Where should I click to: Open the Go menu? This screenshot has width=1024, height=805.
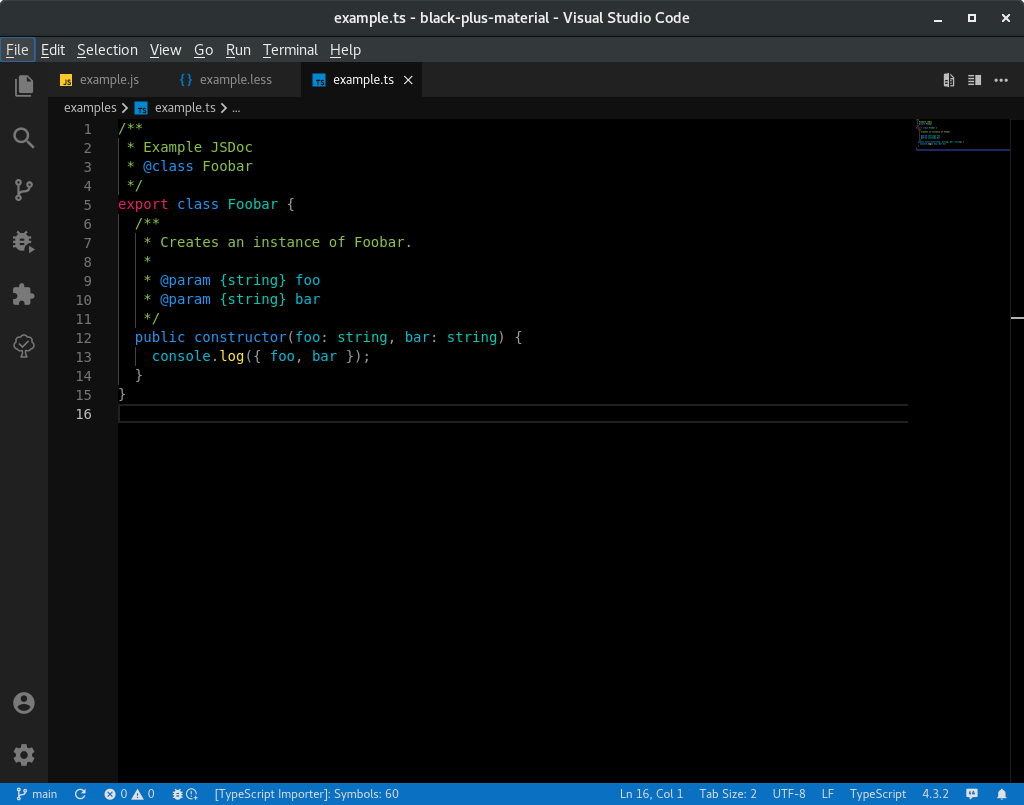click(204, 50)
